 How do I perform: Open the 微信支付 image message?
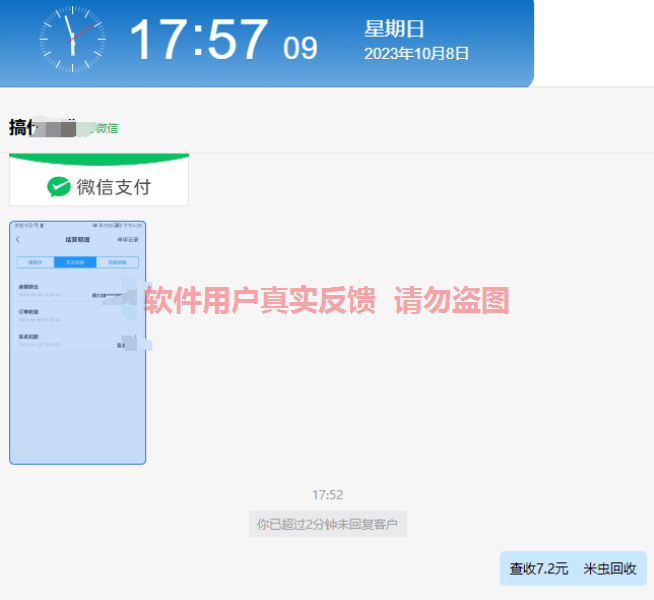(99, 179)
